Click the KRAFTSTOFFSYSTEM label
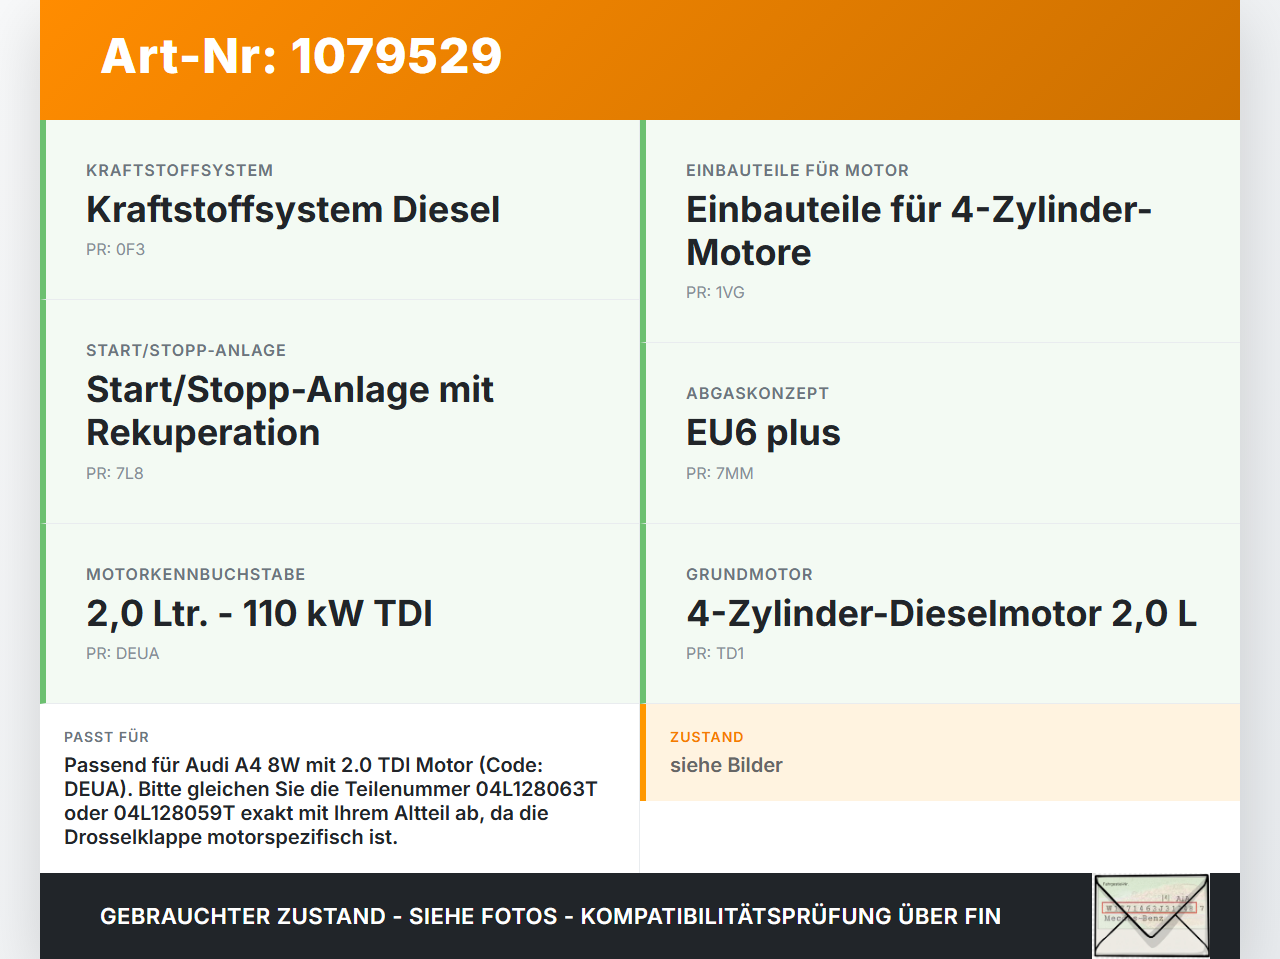Screen dimensions: 1280x959 pos(180,171)
